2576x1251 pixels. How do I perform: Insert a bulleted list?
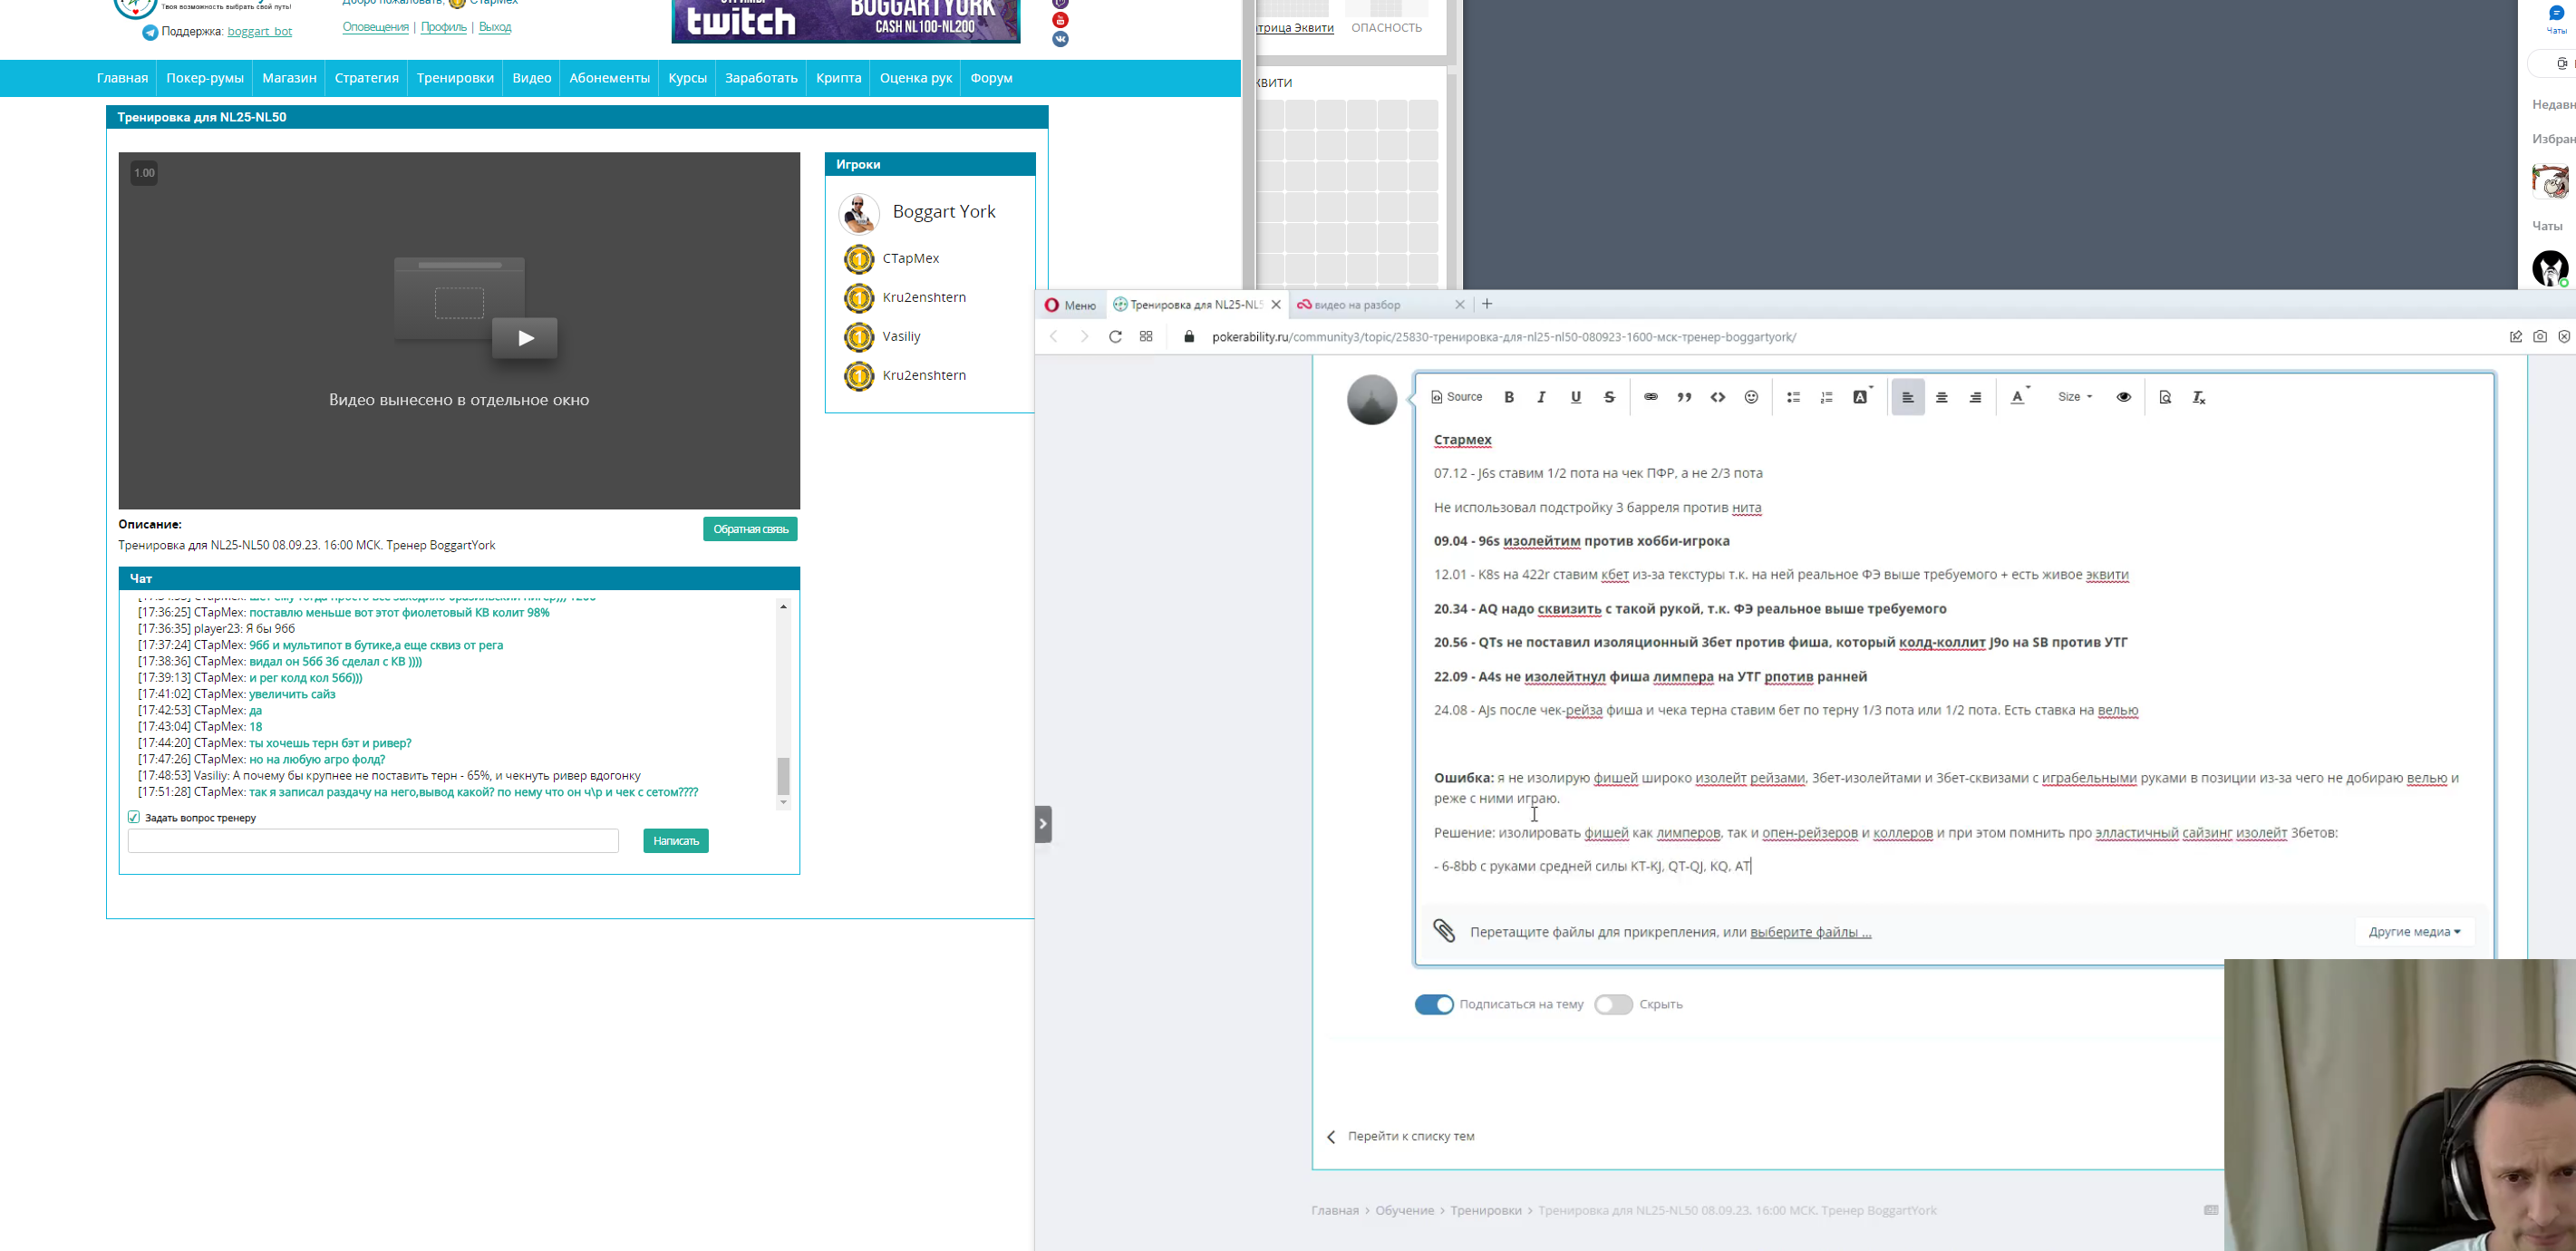click(x=1793, y=397)
